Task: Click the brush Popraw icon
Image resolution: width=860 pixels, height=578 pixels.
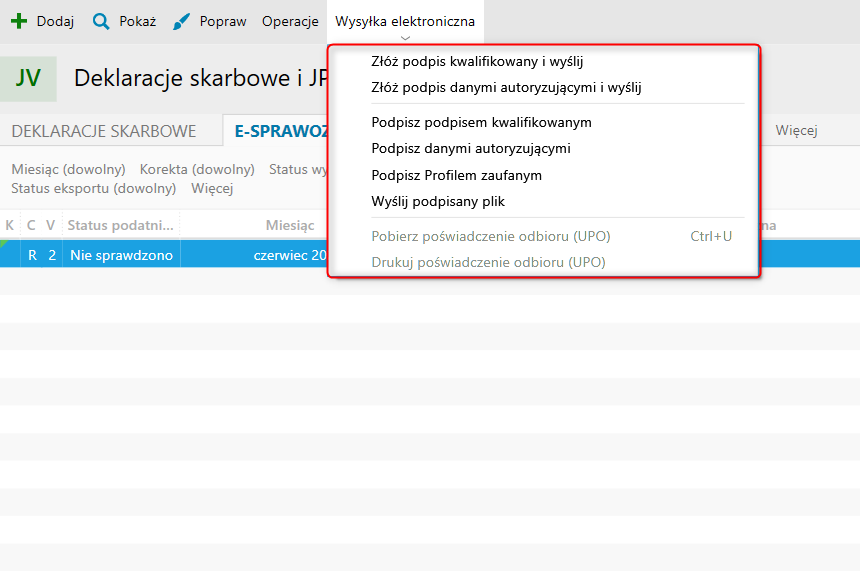Action: click(182, 21)
